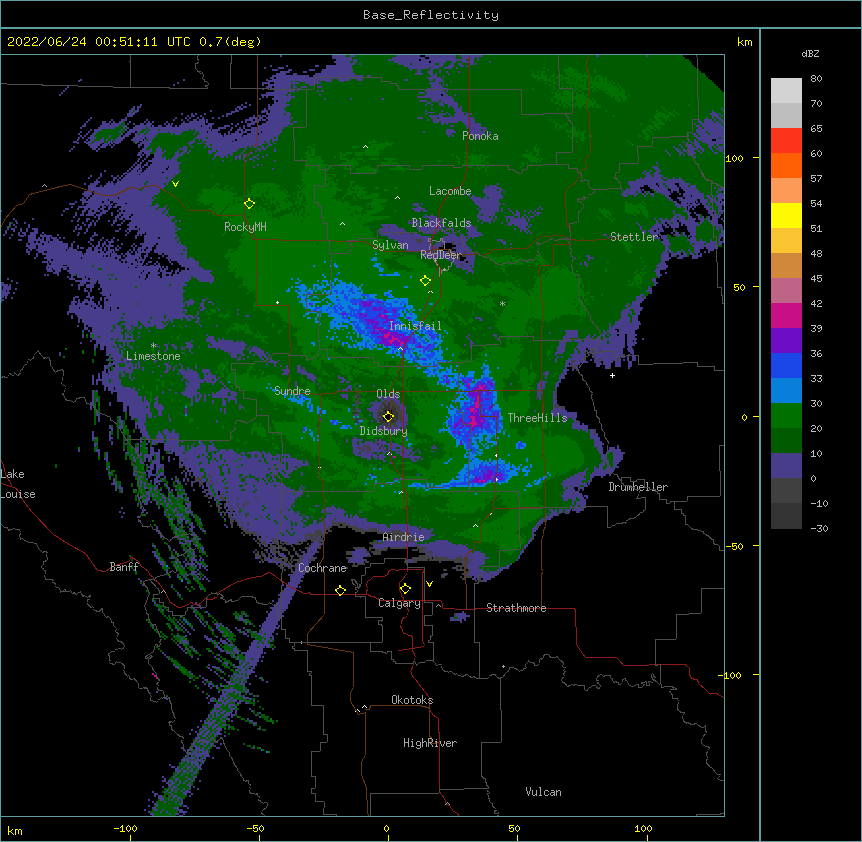862x842 pixels.
Task: Click the yellow V marker northwest of RockyMH
Action: click(175, 184)
